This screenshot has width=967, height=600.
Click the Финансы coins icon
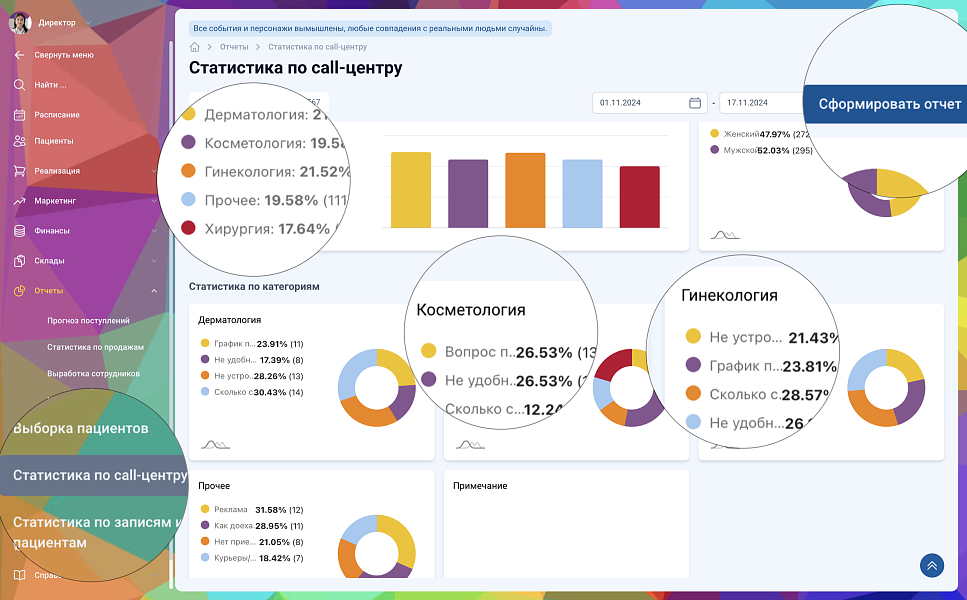point(19,231)
